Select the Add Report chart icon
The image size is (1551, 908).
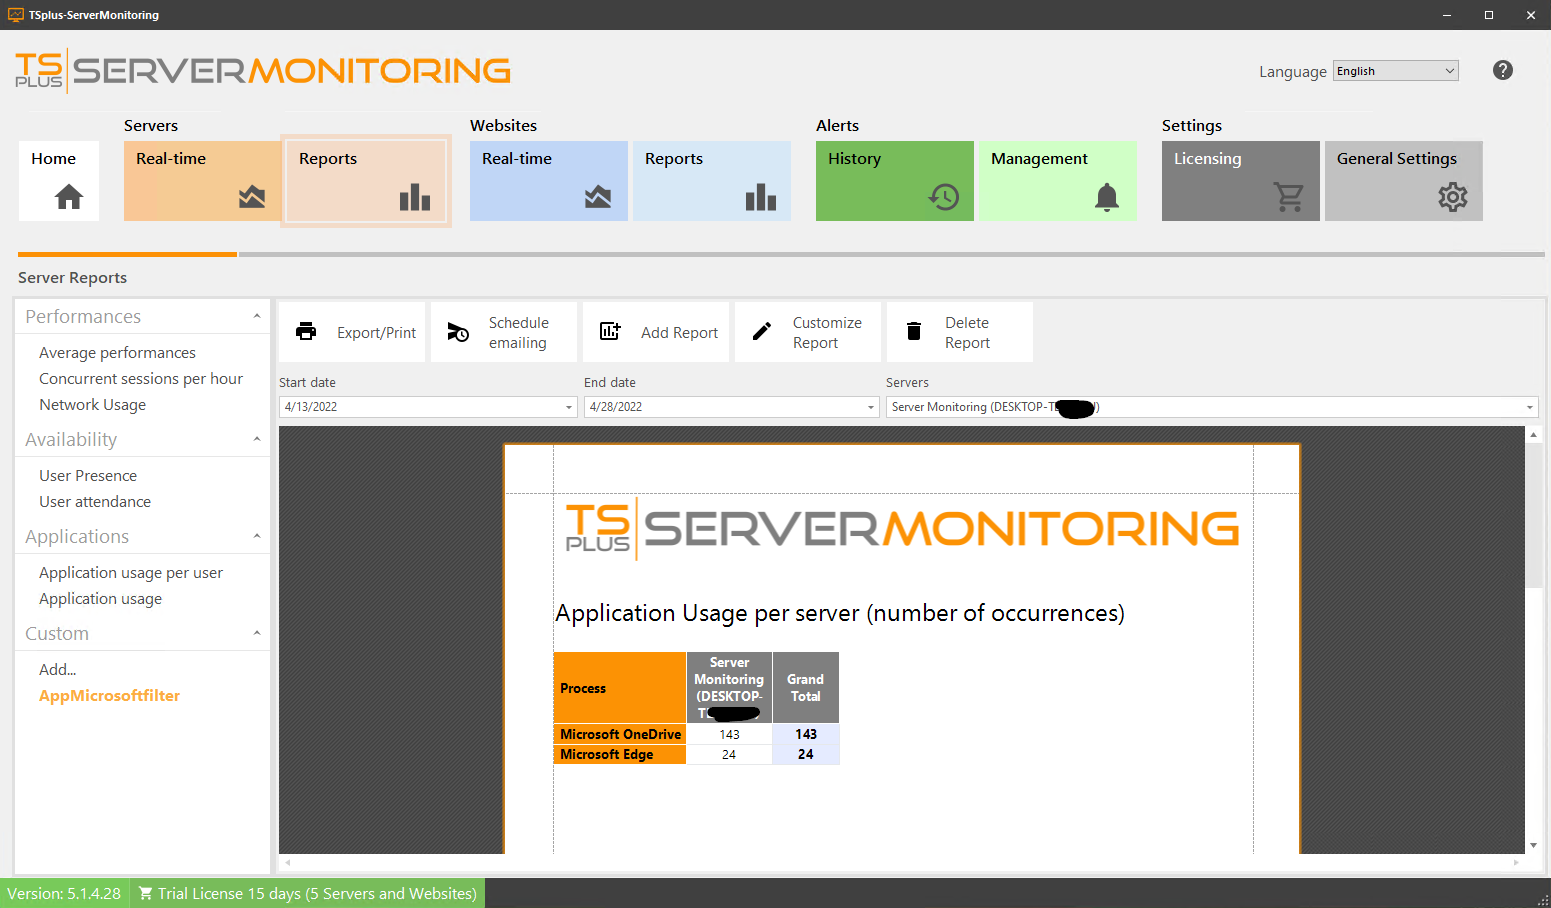coord(610,331)
